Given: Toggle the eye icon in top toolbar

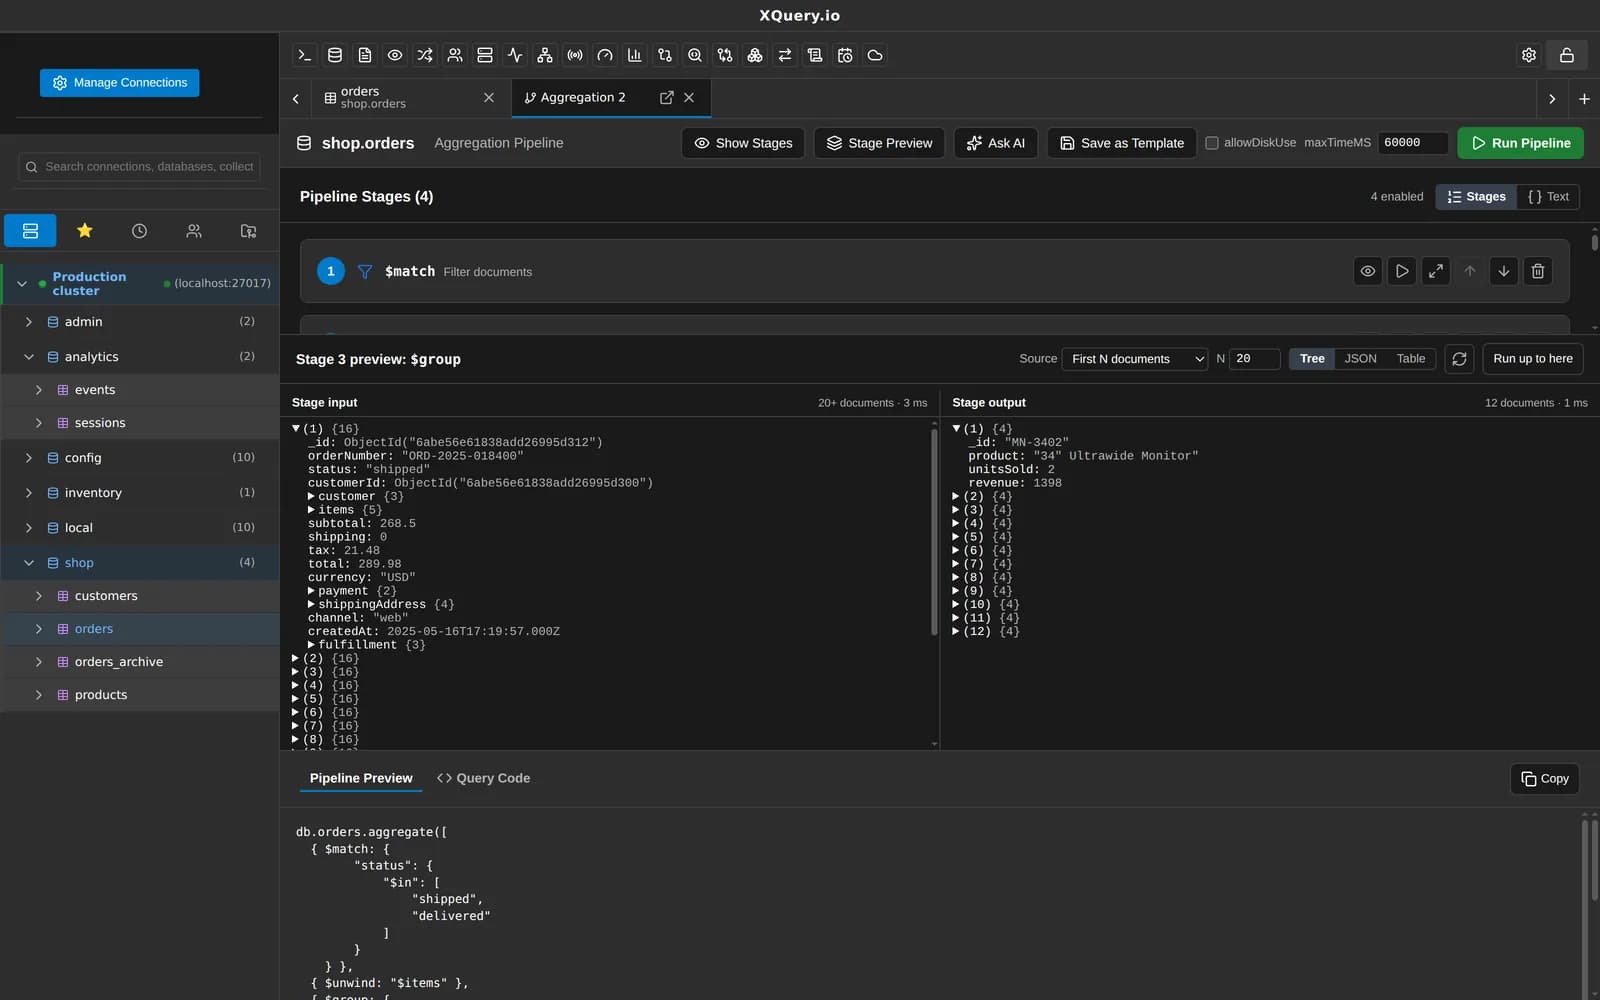Looking at the screenshot, I should coord(395,55).
